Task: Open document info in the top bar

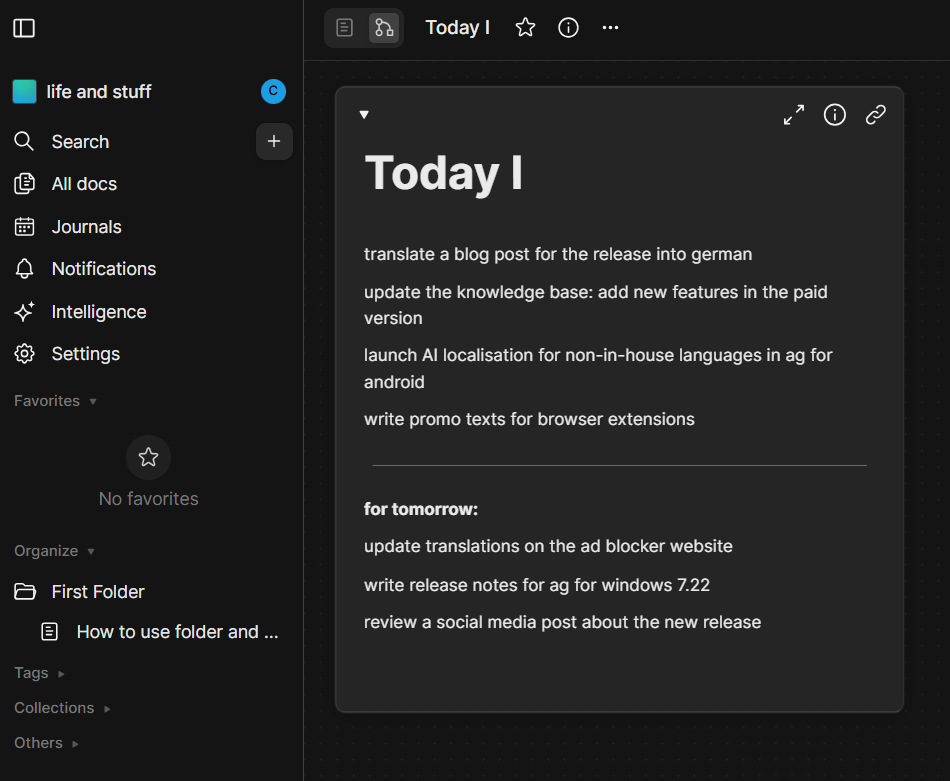Action: (568, 28)
